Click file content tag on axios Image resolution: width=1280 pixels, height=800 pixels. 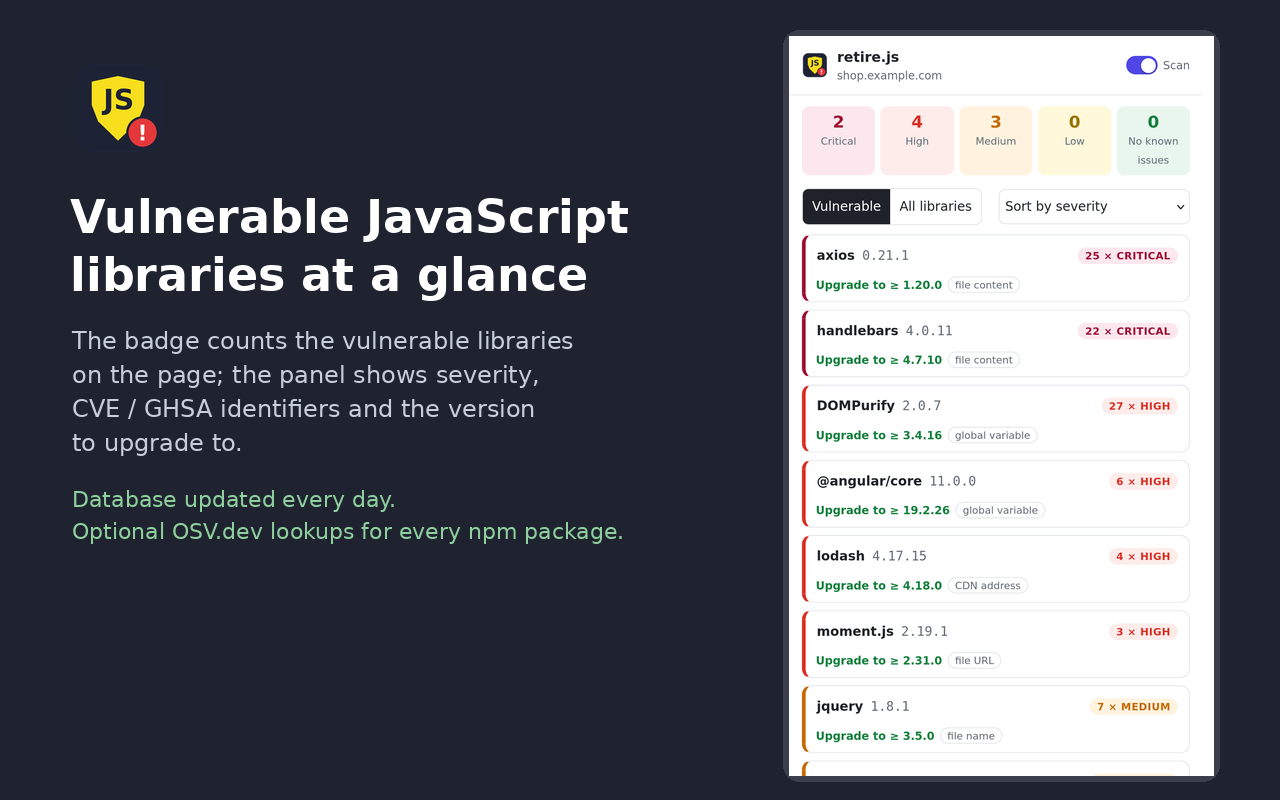click(x=984, y=285)
